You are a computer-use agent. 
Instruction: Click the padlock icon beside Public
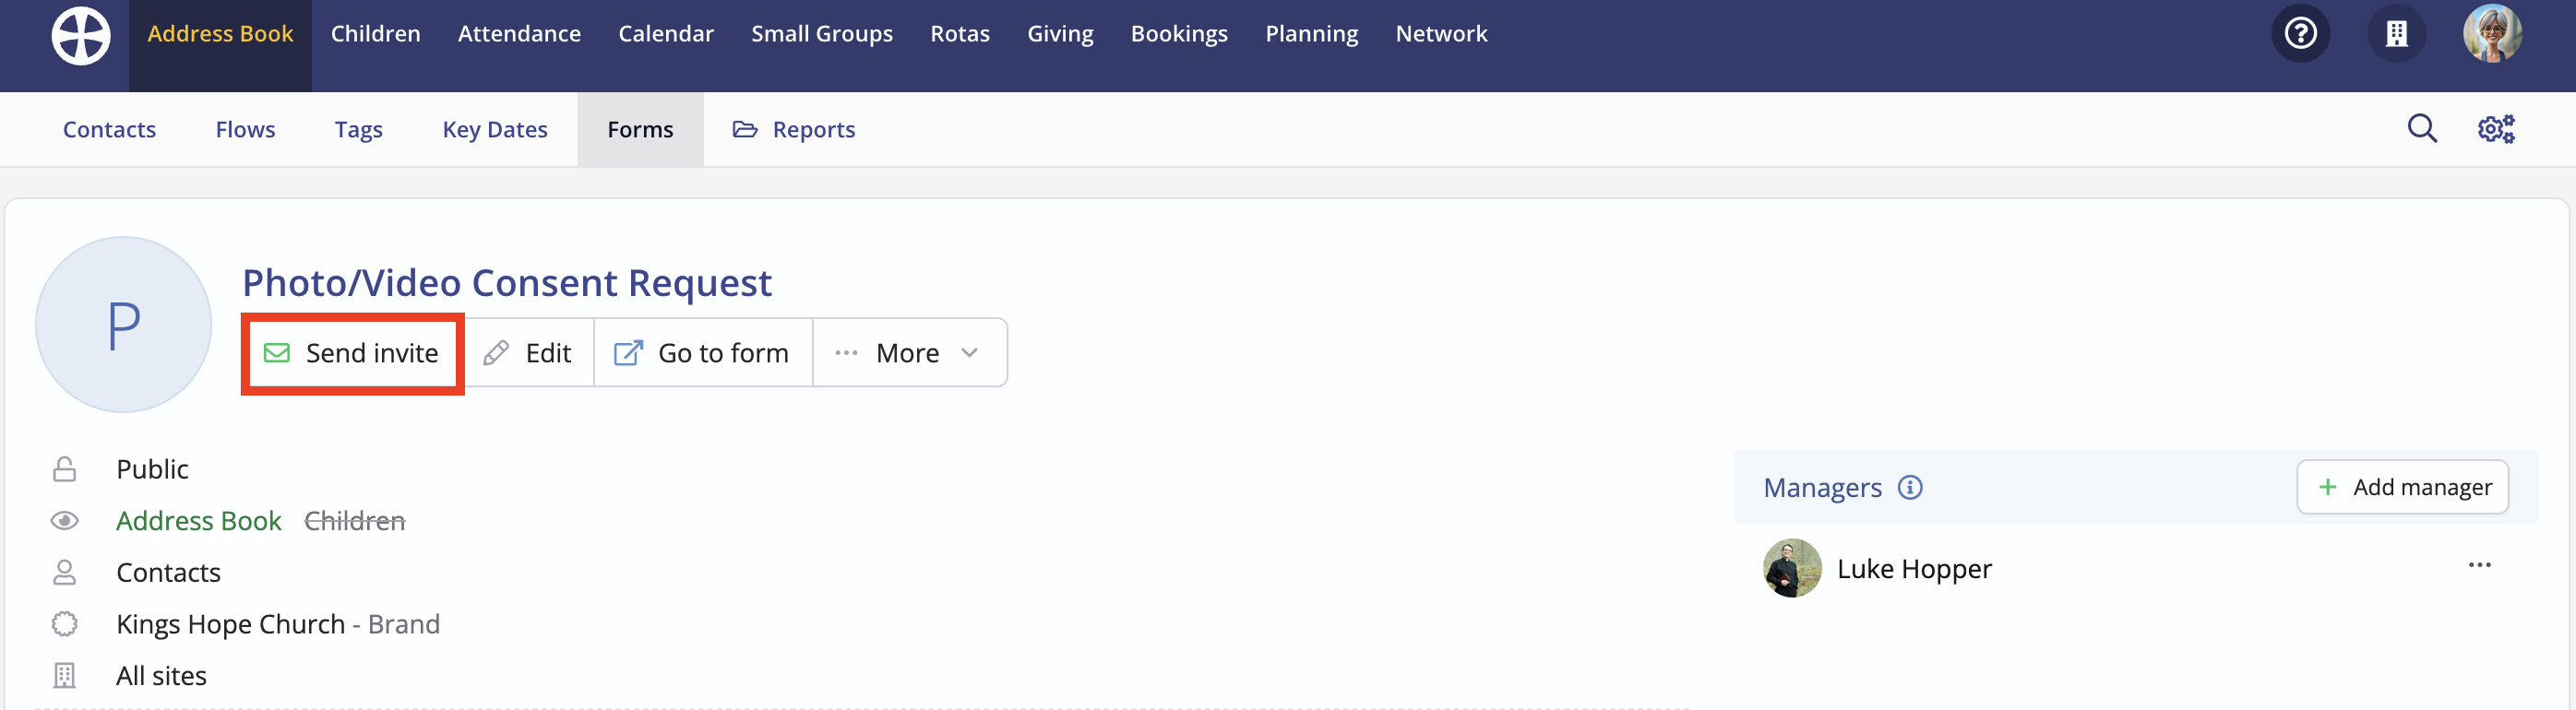click(65, 469)
